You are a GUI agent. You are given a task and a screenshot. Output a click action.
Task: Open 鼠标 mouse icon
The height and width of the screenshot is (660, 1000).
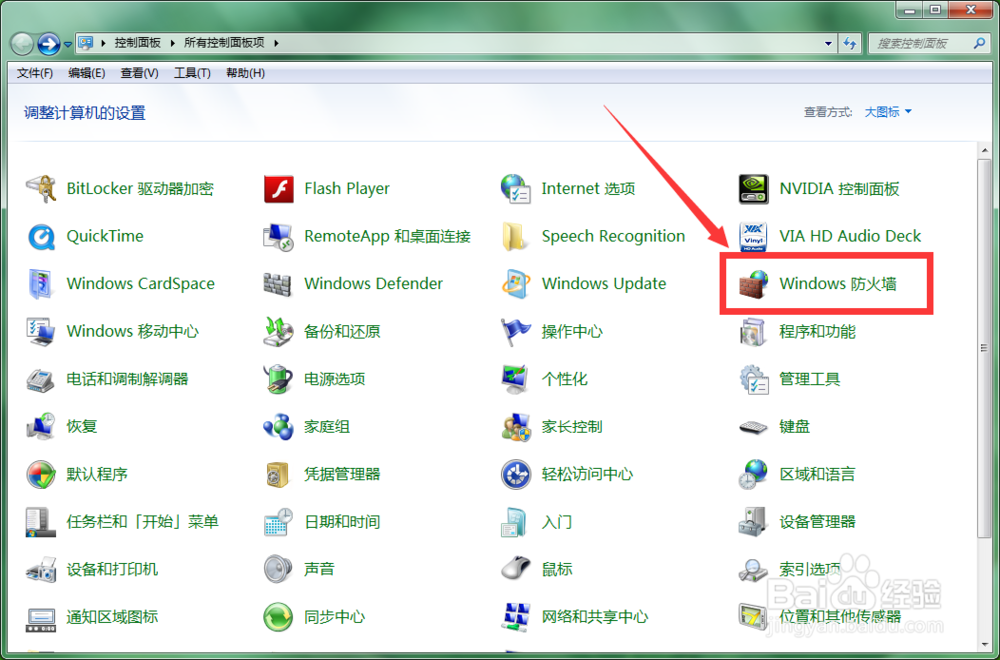pos(516,569)
